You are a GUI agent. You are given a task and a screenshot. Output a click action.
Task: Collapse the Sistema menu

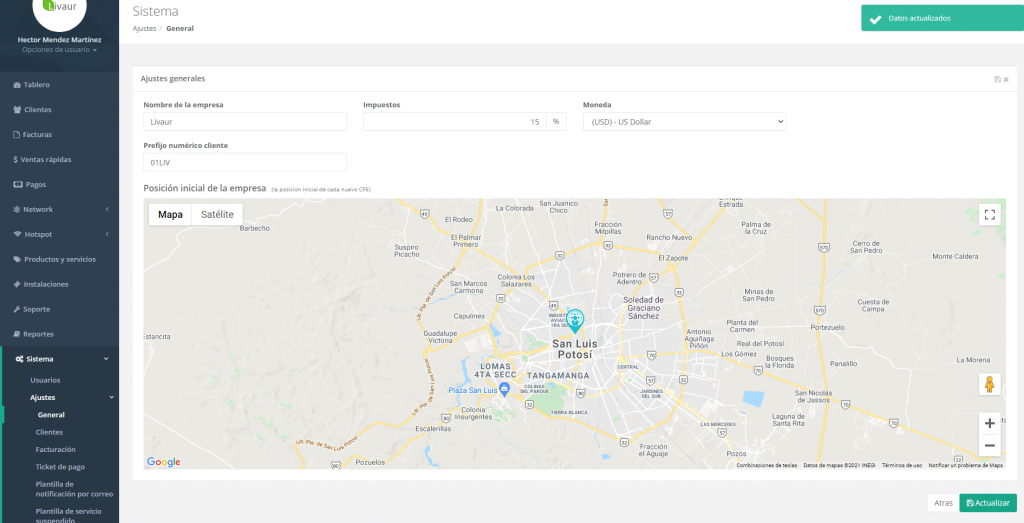59,359
